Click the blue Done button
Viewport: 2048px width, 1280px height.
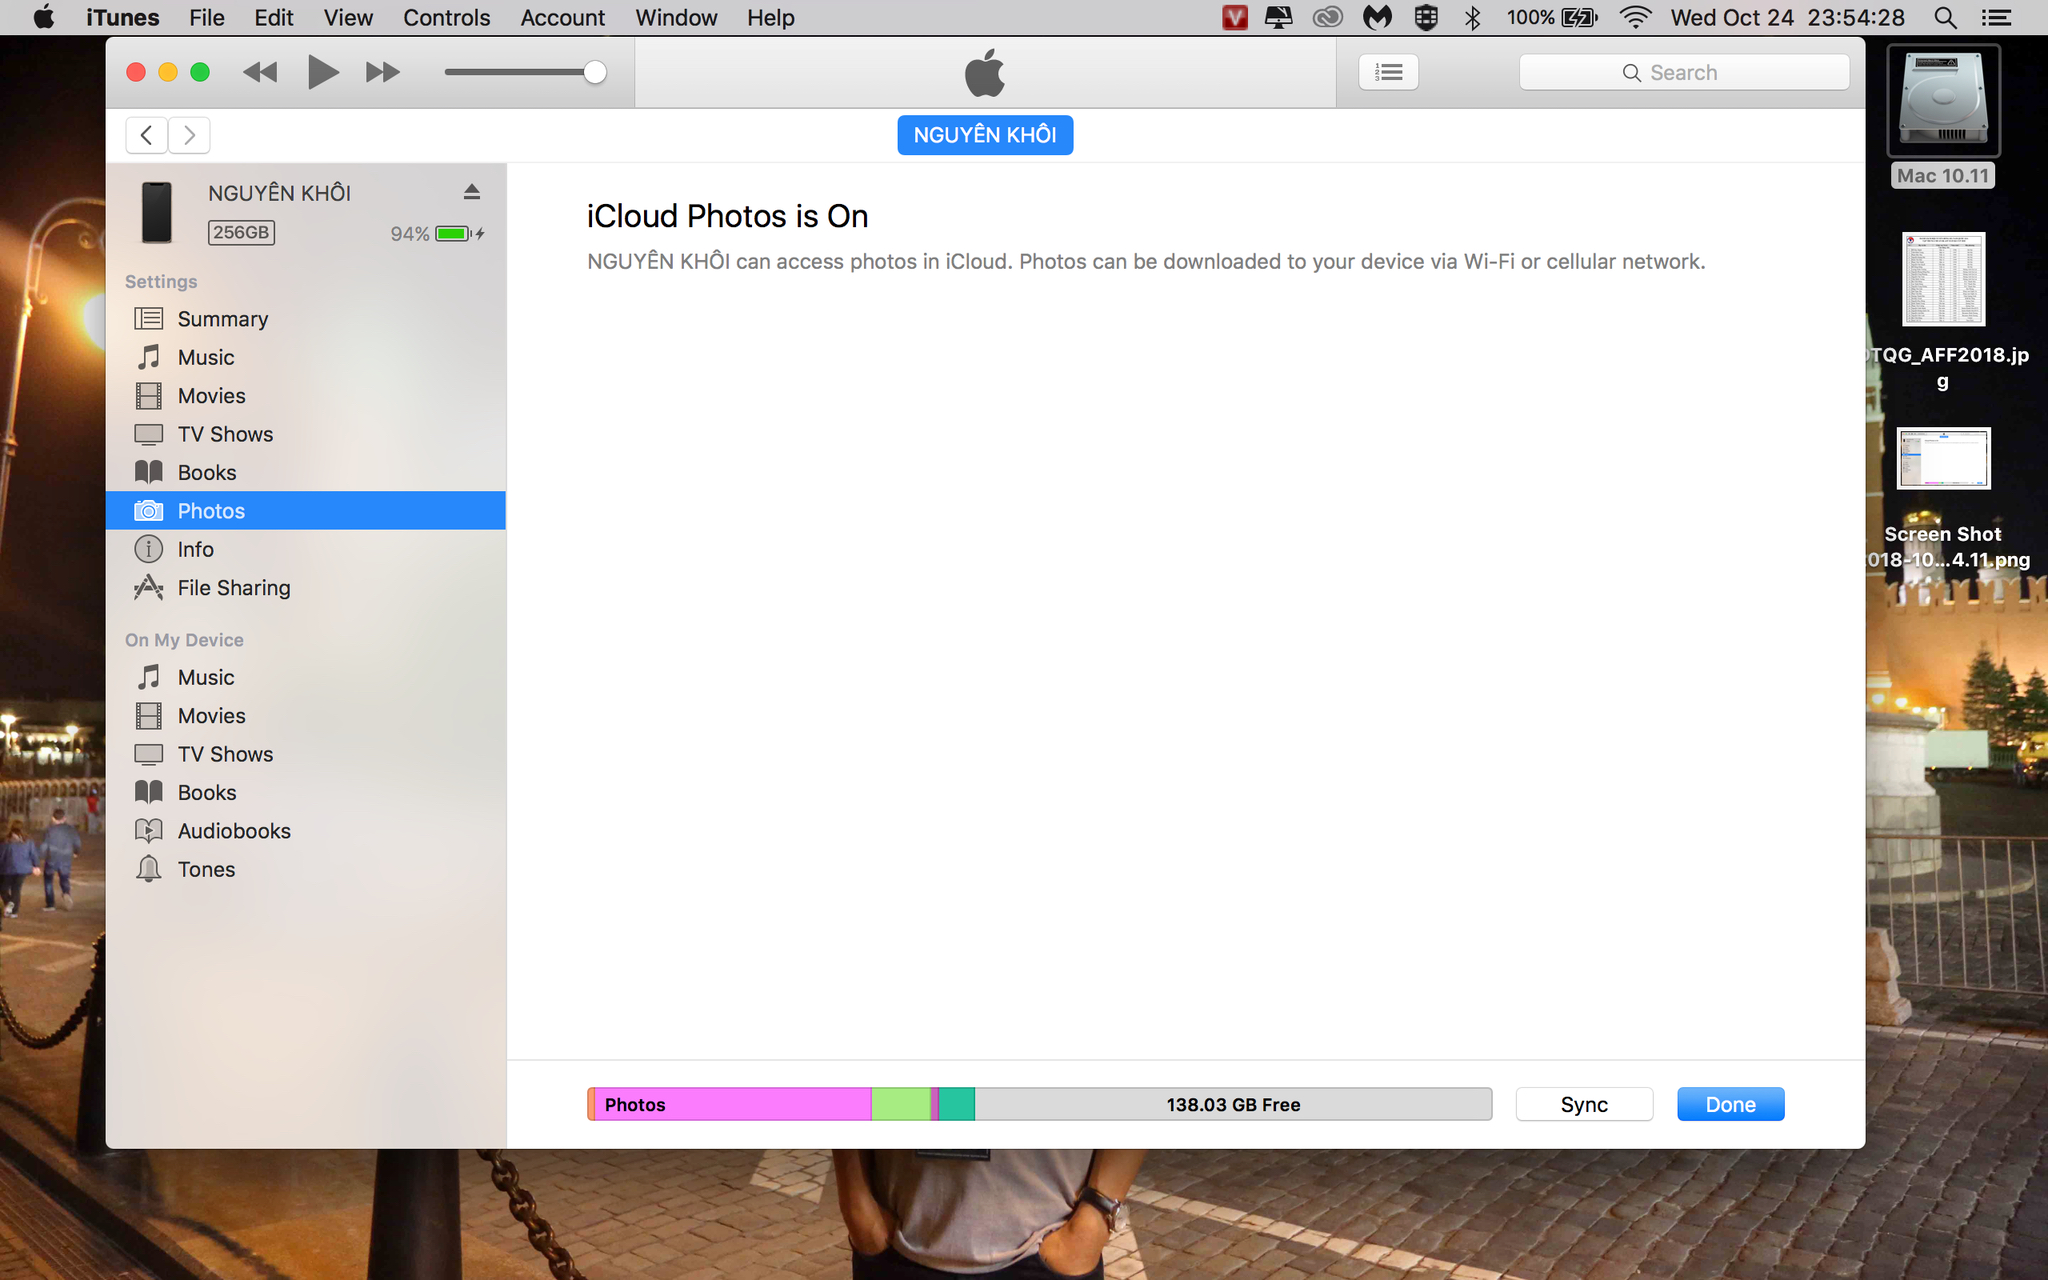click(1730, 1104)
